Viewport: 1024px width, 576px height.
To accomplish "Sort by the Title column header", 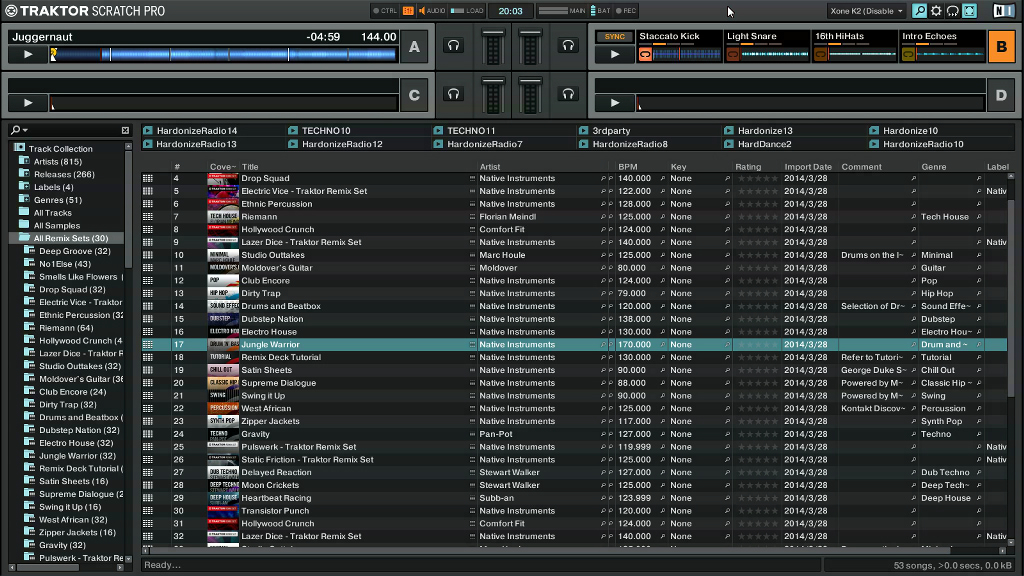I will tap(250, 167).
